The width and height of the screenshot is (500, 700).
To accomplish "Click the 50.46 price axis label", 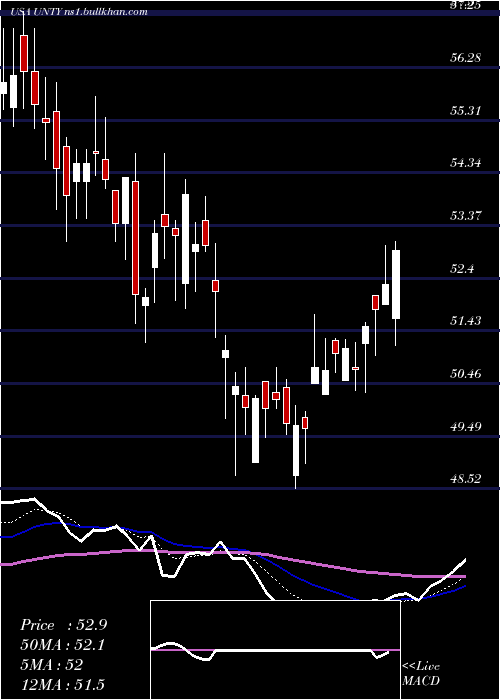I will click(465, 374).
